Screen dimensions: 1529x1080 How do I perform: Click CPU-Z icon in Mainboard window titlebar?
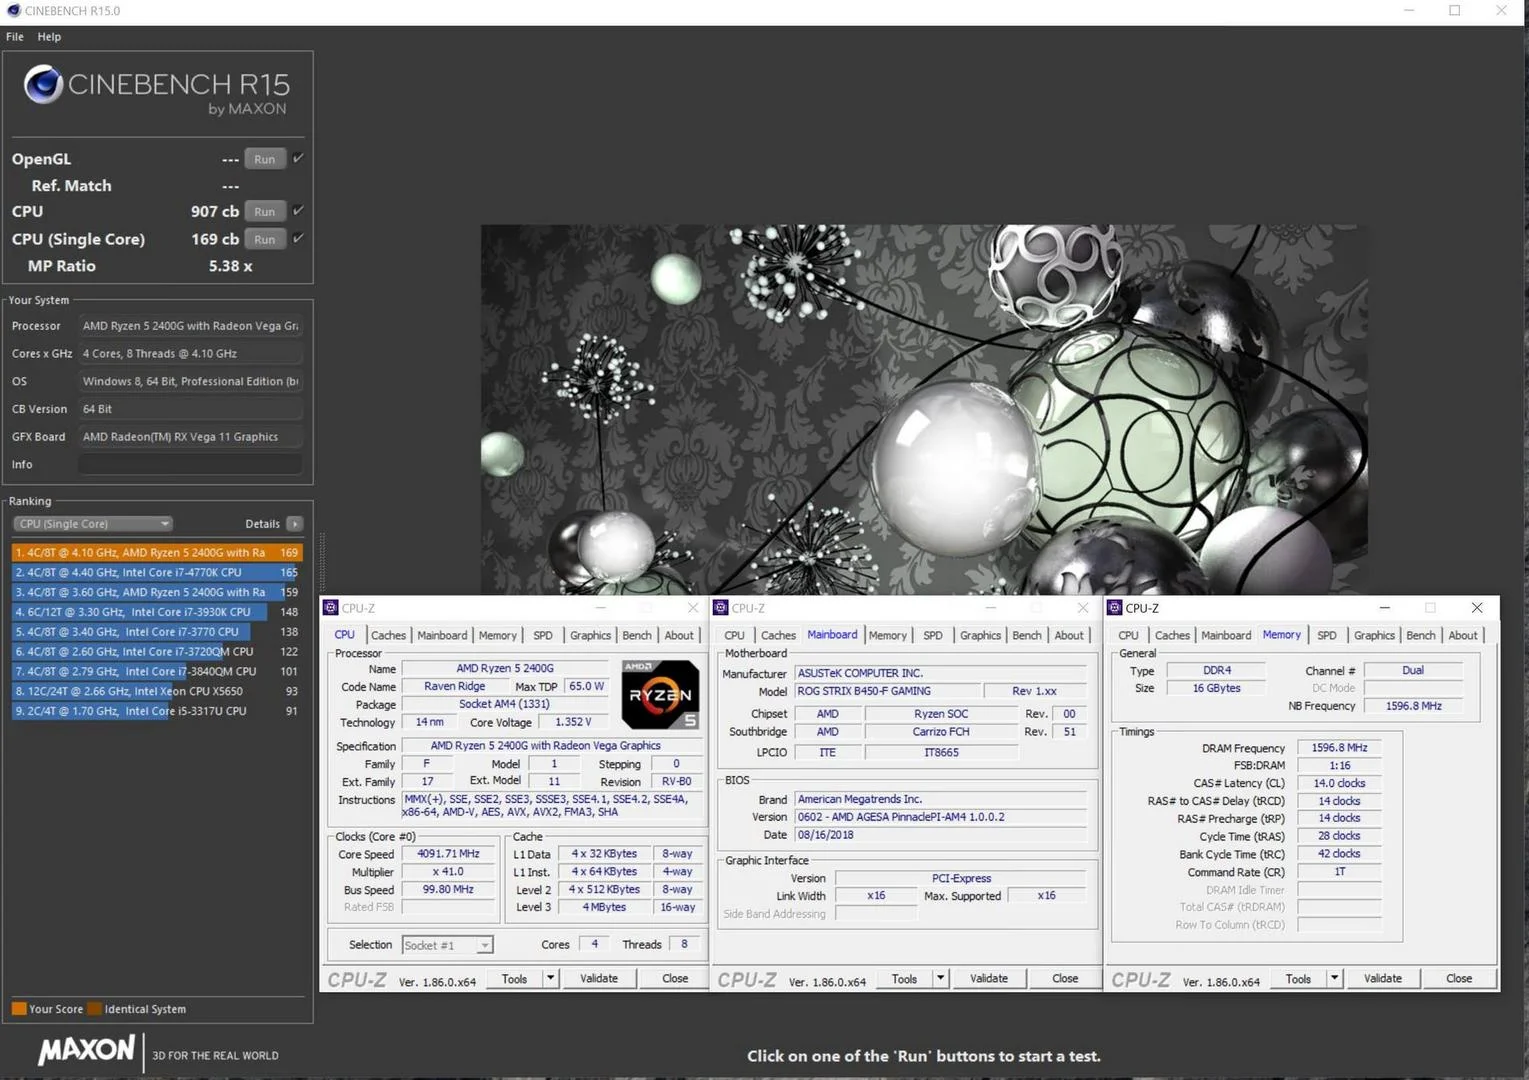click(721, 608)
